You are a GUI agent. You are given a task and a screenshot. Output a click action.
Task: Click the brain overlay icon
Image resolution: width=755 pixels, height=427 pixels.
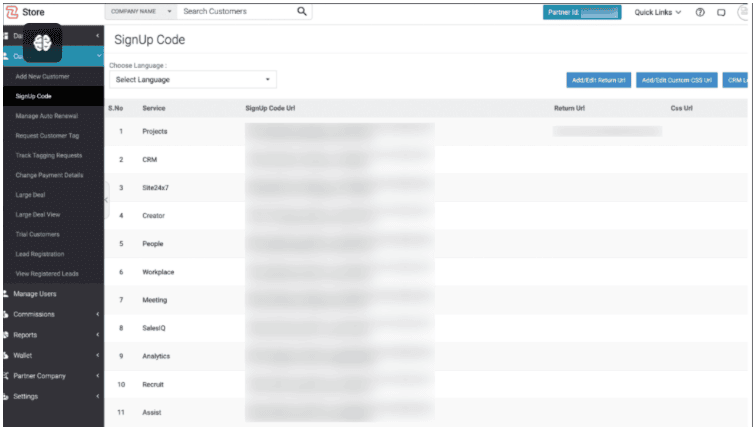click(42, 43)
